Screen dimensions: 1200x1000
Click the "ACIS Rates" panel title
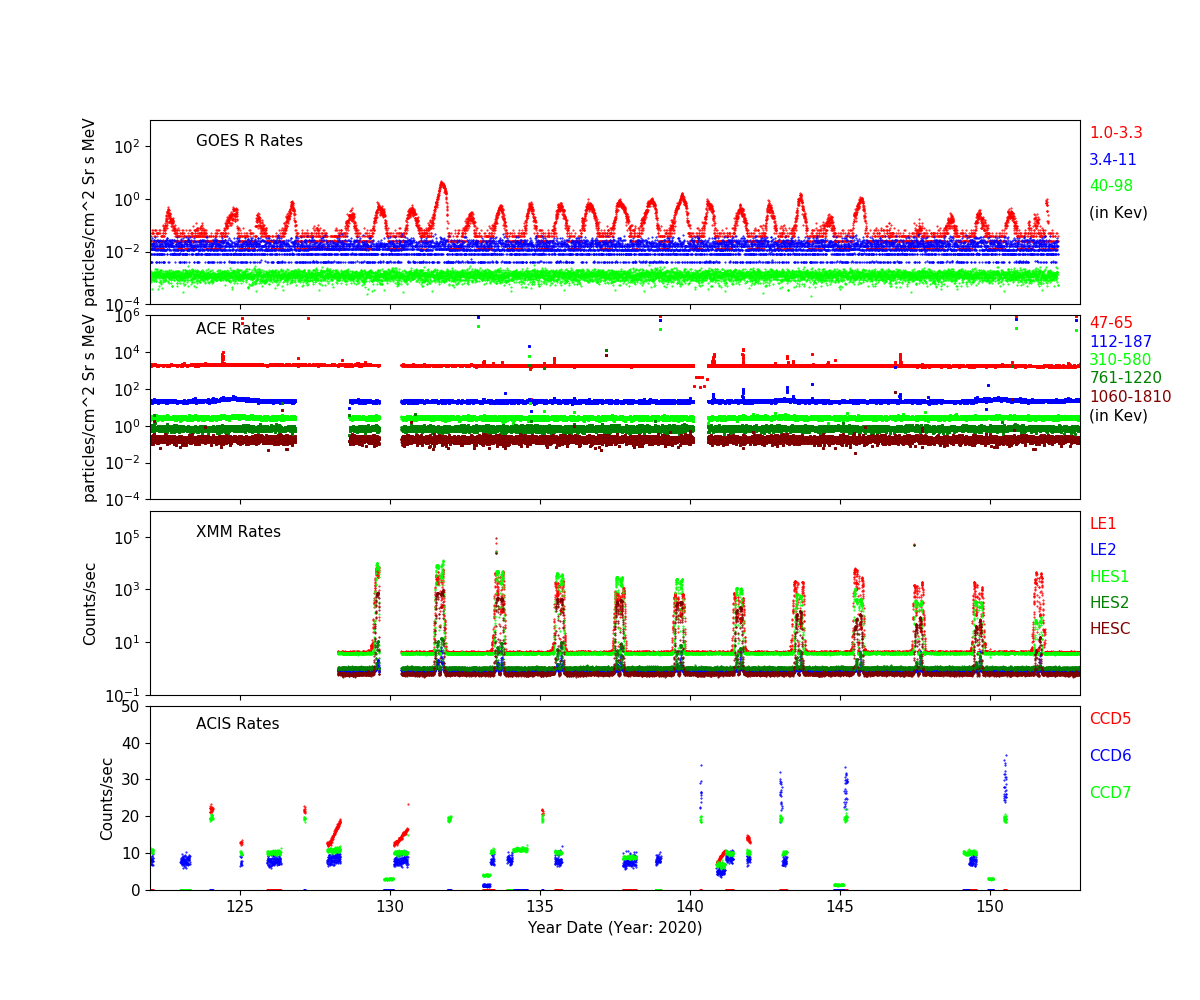pyautogui.click(x=237, y=724)
